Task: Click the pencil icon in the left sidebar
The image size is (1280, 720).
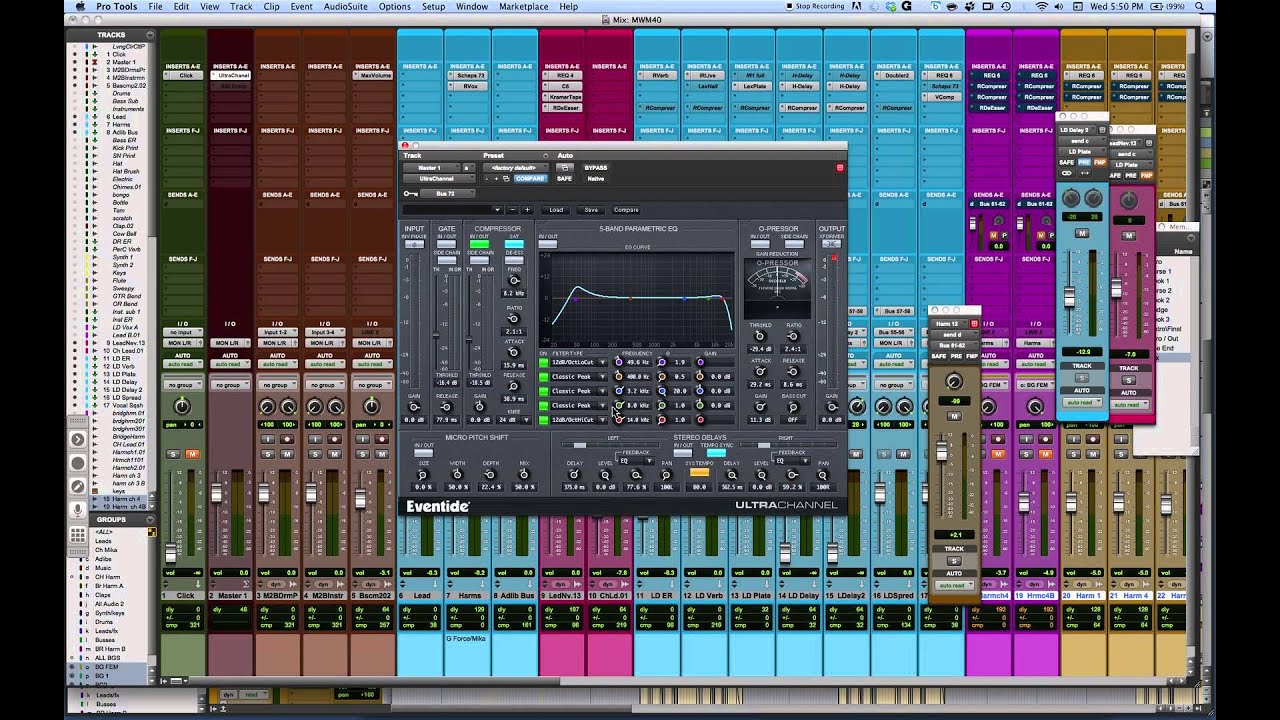Action: [x=78, y=487]
